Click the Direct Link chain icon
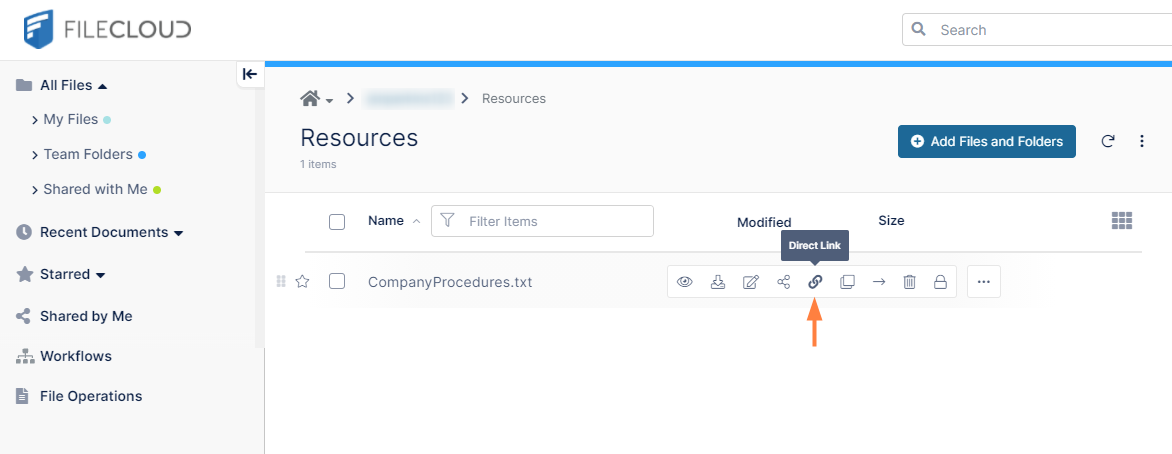Screen dimensions: 1172x454 pyautogui.click(x=815, y=282)
